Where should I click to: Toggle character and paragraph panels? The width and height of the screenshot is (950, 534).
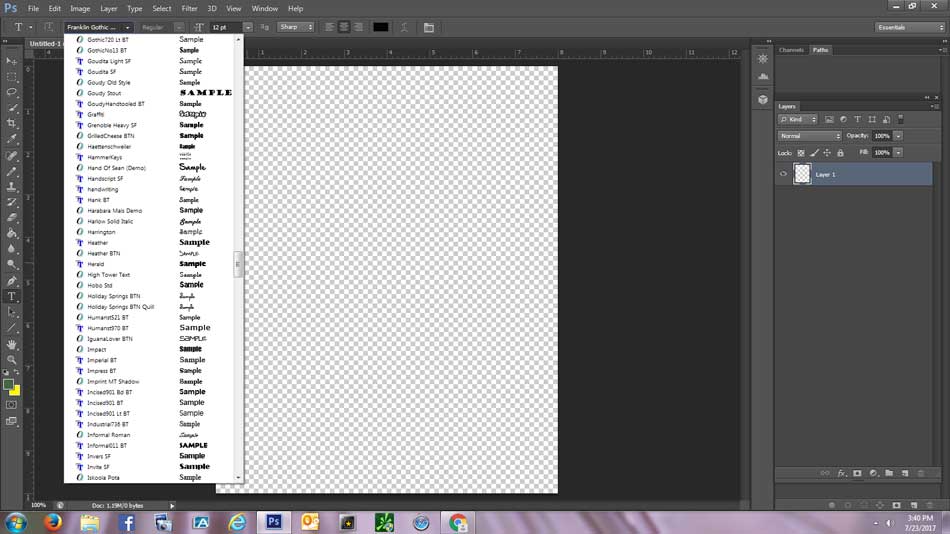(x=428, y=27)
